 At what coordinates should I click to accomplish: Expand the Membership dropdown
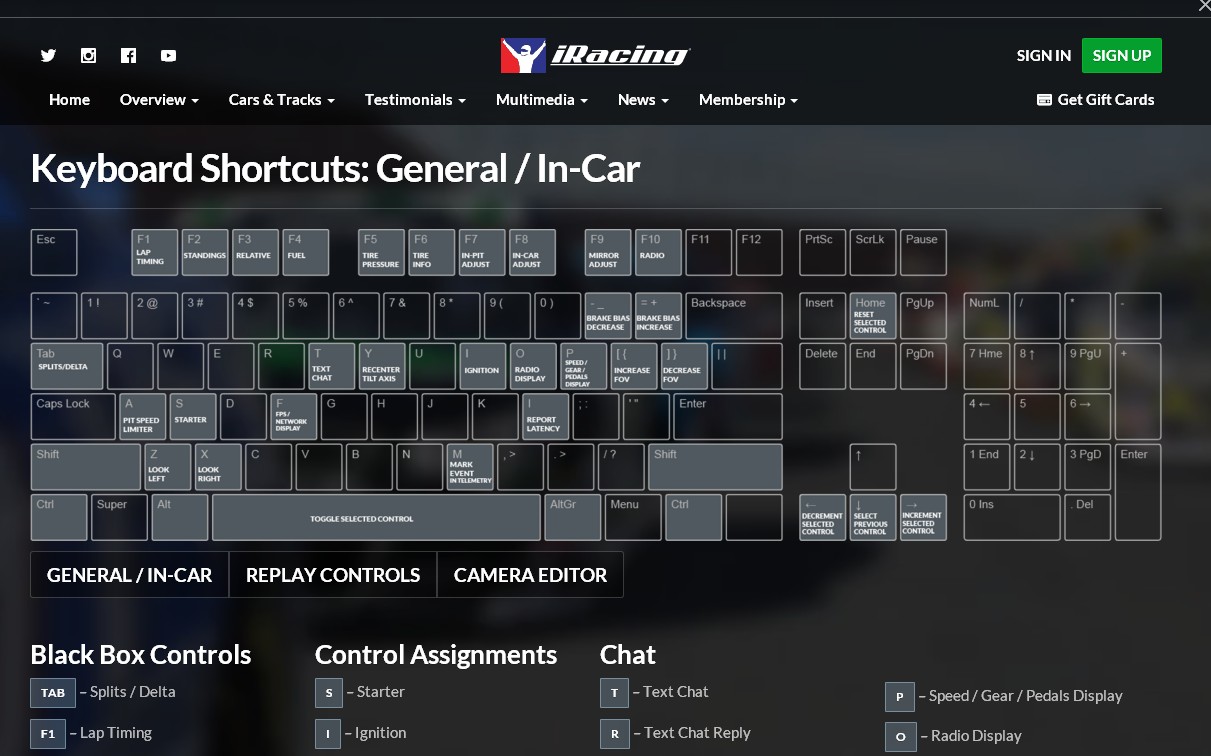coord(748,100)
